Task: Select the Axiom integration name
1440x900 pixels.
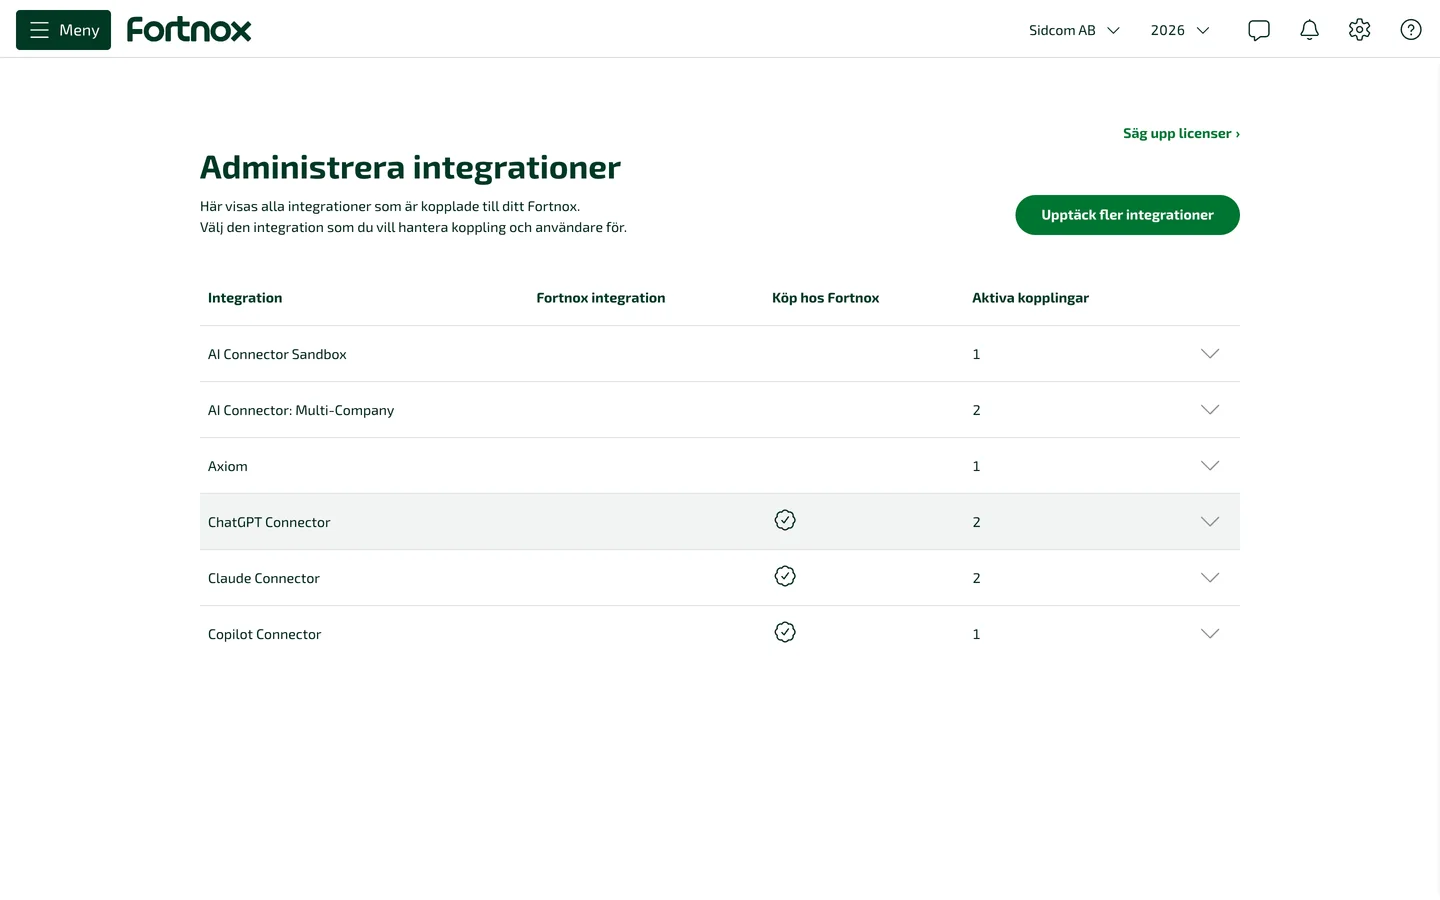Action: [x=228, y=466]
